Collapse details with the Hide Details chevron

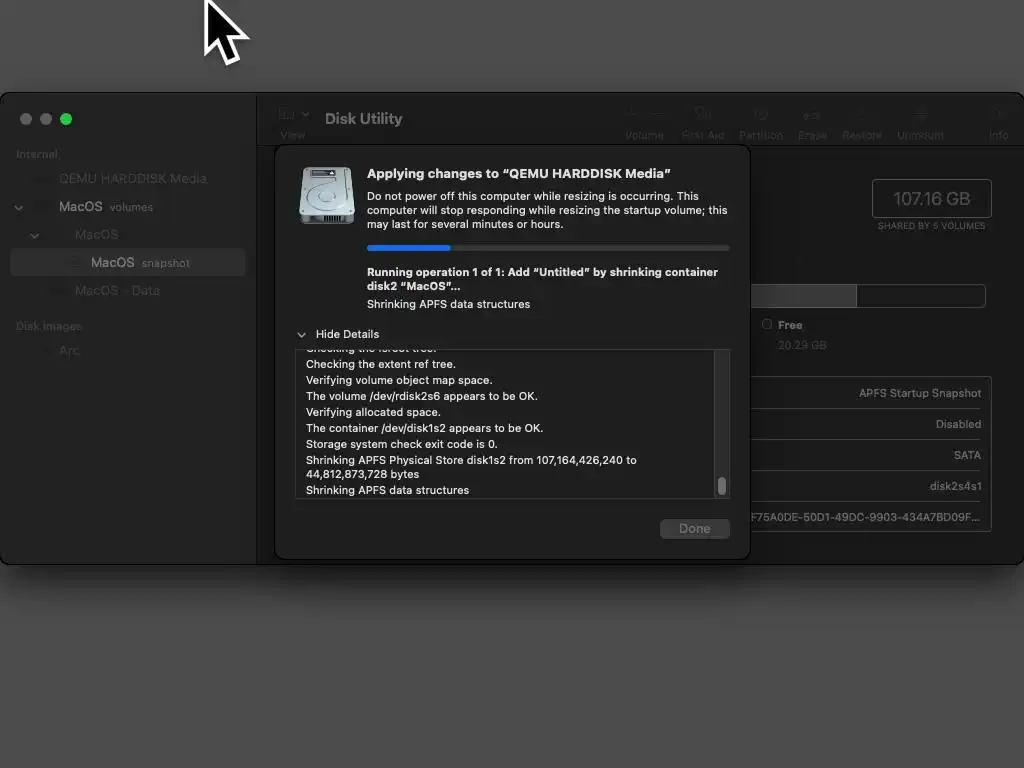click(302, 335)
